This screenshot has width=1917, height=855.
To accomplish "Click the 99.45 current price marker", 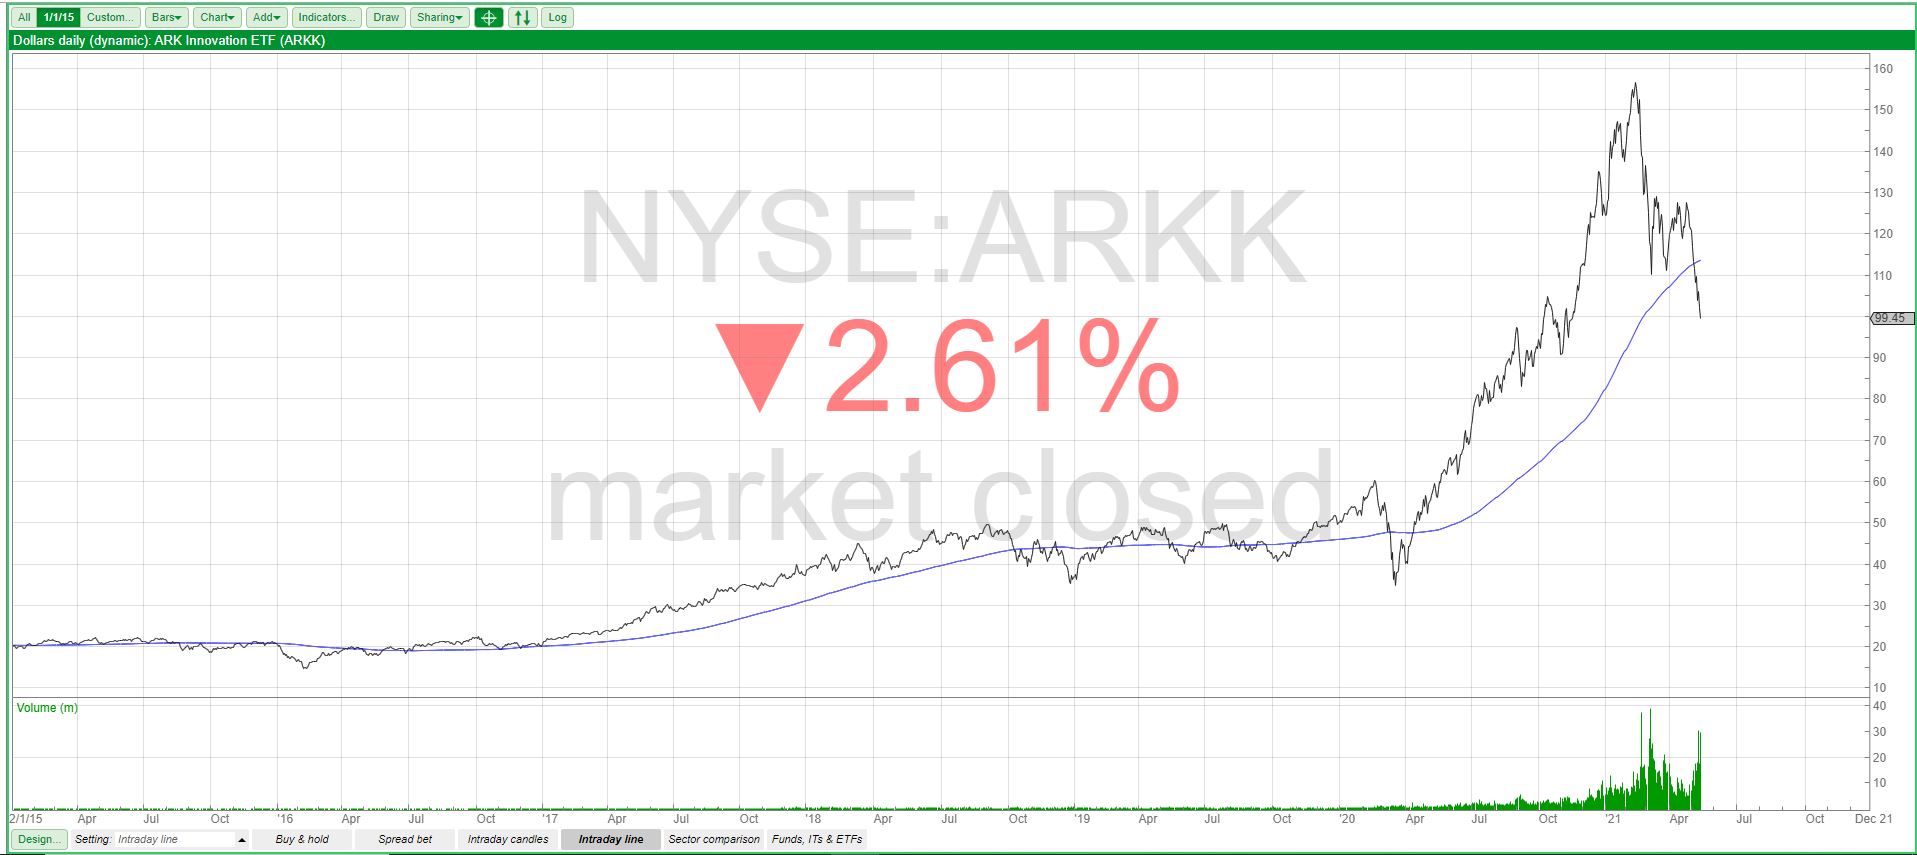I will [1892, 318].
